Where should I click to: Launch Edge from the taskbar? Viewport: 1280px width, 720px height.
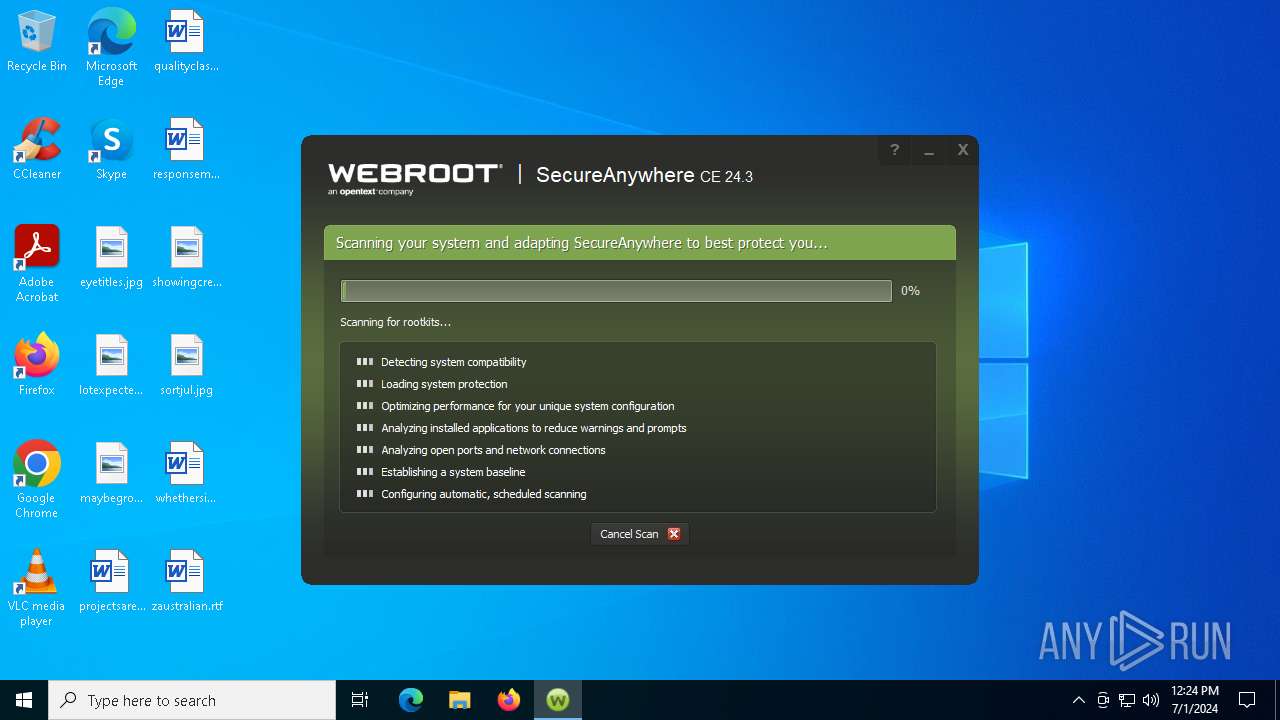click(x=411, y=700)
